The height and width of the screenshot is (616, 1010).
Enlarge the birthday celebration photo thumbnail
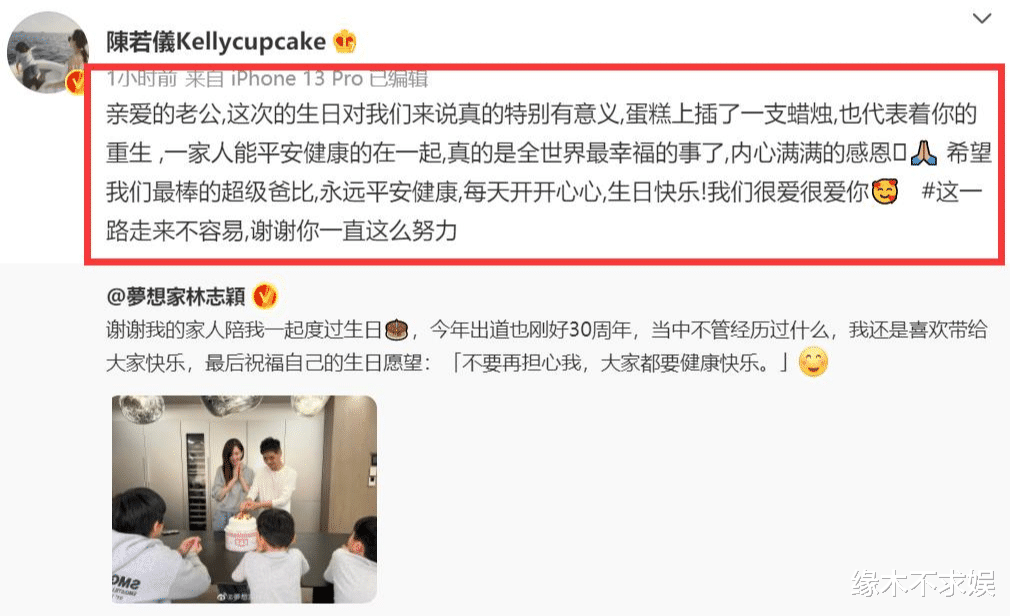244,499
